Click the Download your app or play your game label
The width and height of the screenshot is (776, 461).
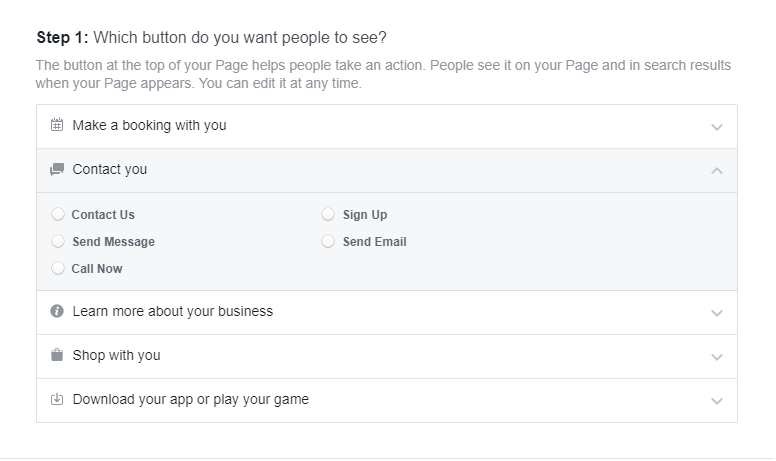pyautogui.click(x=191, y=400)
